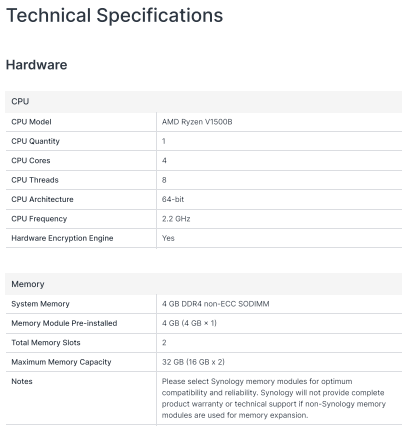Click the Memory table header row
Viewport: 407px width, 431px height.
point(203,284)
